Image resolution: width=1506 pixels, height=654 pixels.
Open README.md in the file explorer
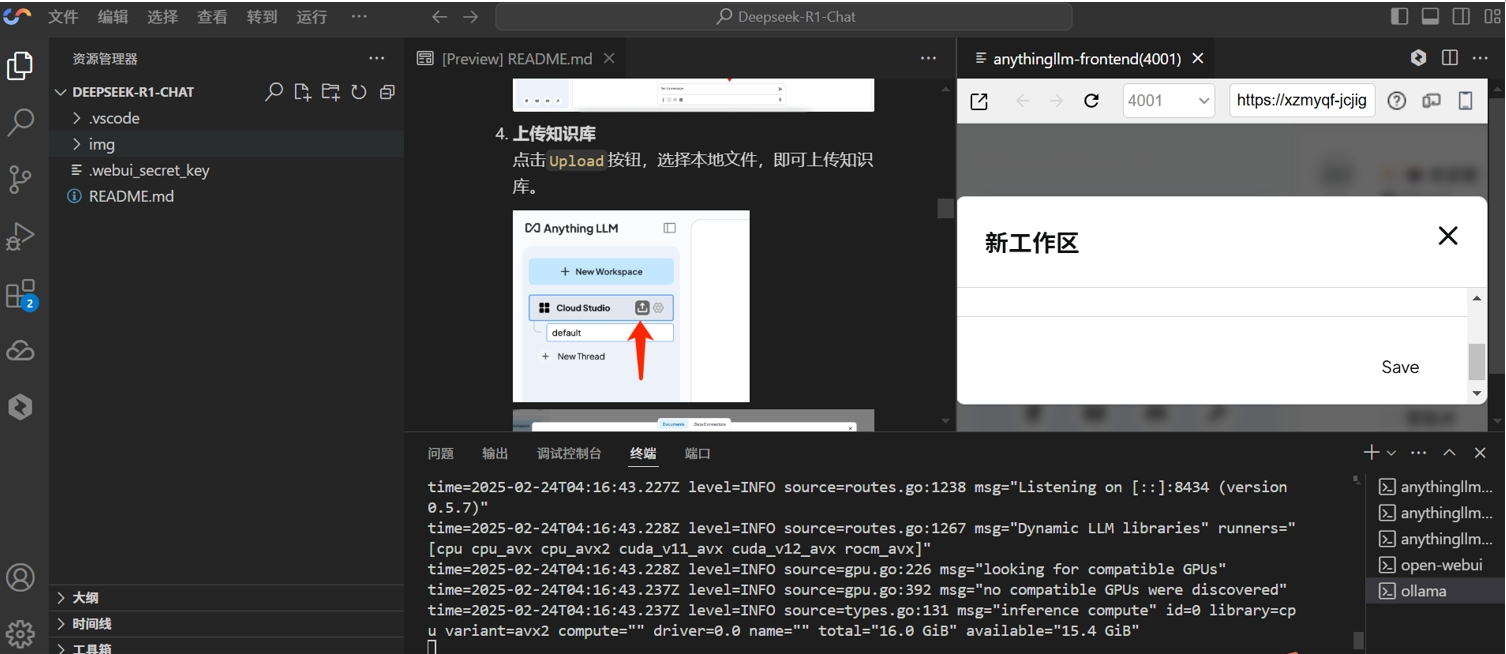[131, 196]
